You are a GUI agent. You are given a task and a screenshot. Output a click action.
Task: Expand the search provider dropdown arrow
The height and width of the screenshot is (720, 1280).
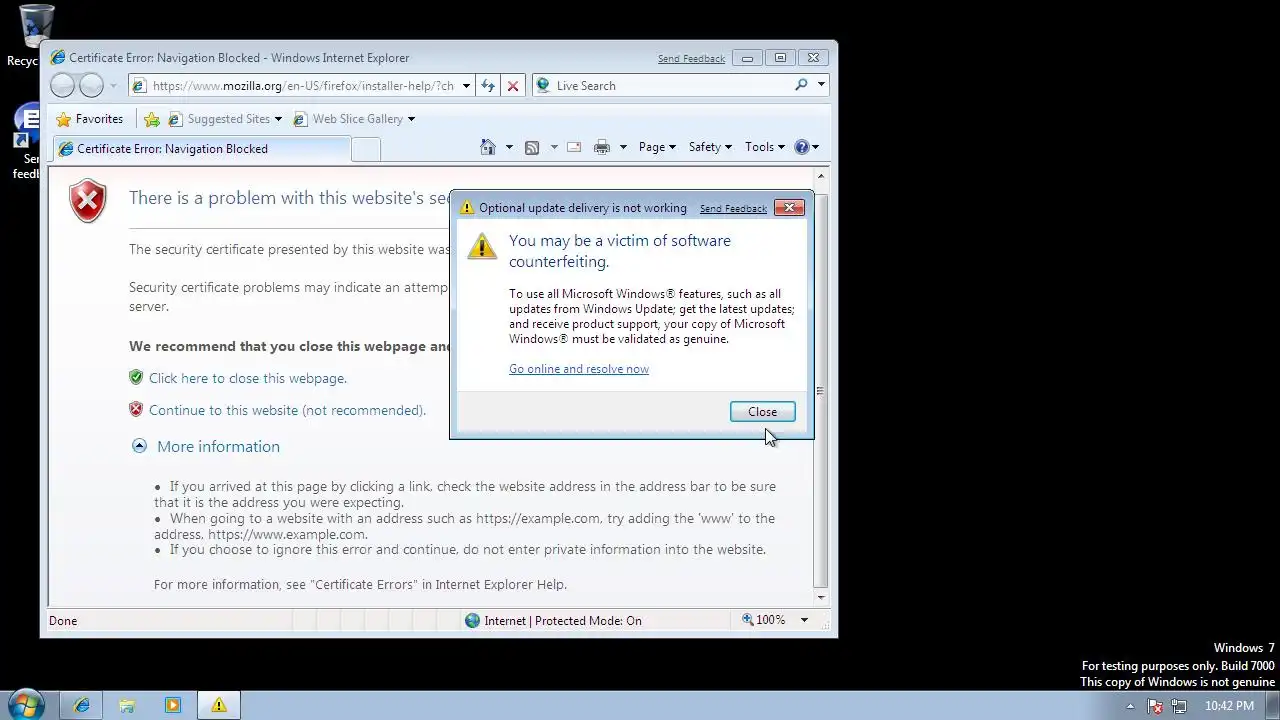(821, 85)
